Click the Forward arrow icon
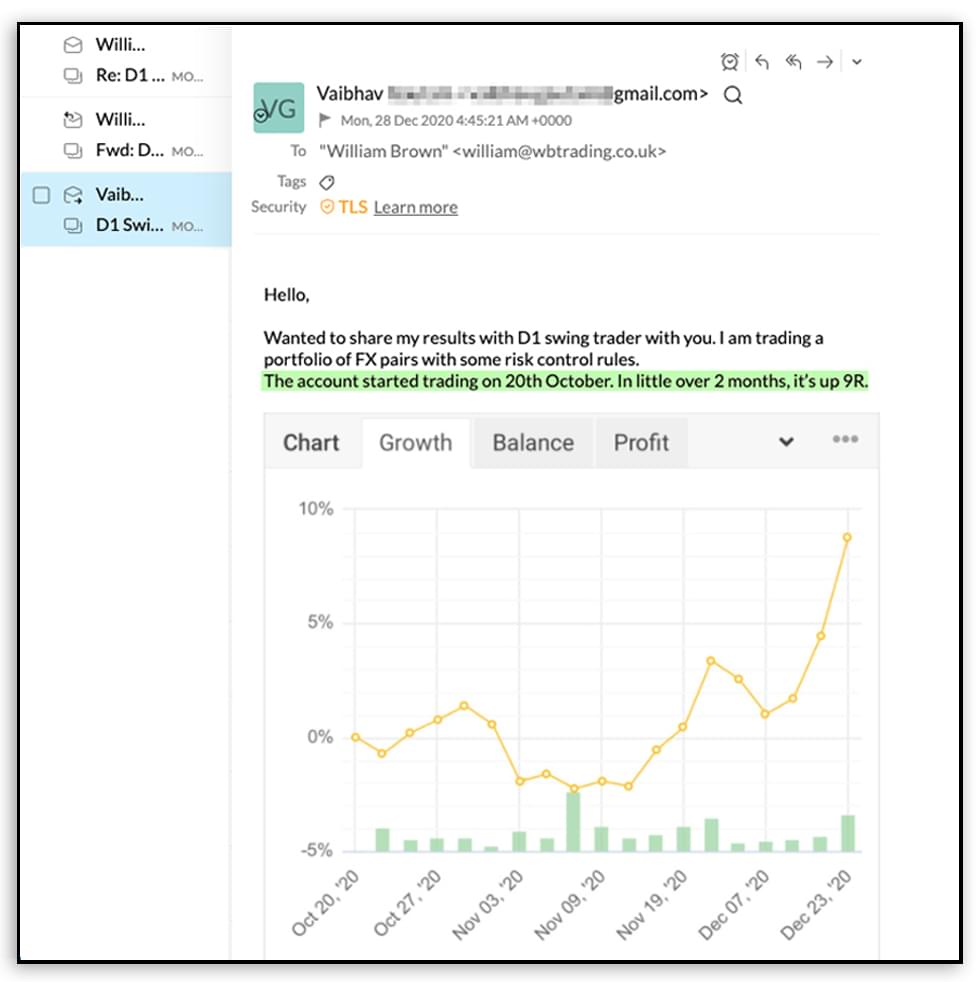Image resolution: width=980 pixels, height=982 pixels. coord(825,62)
